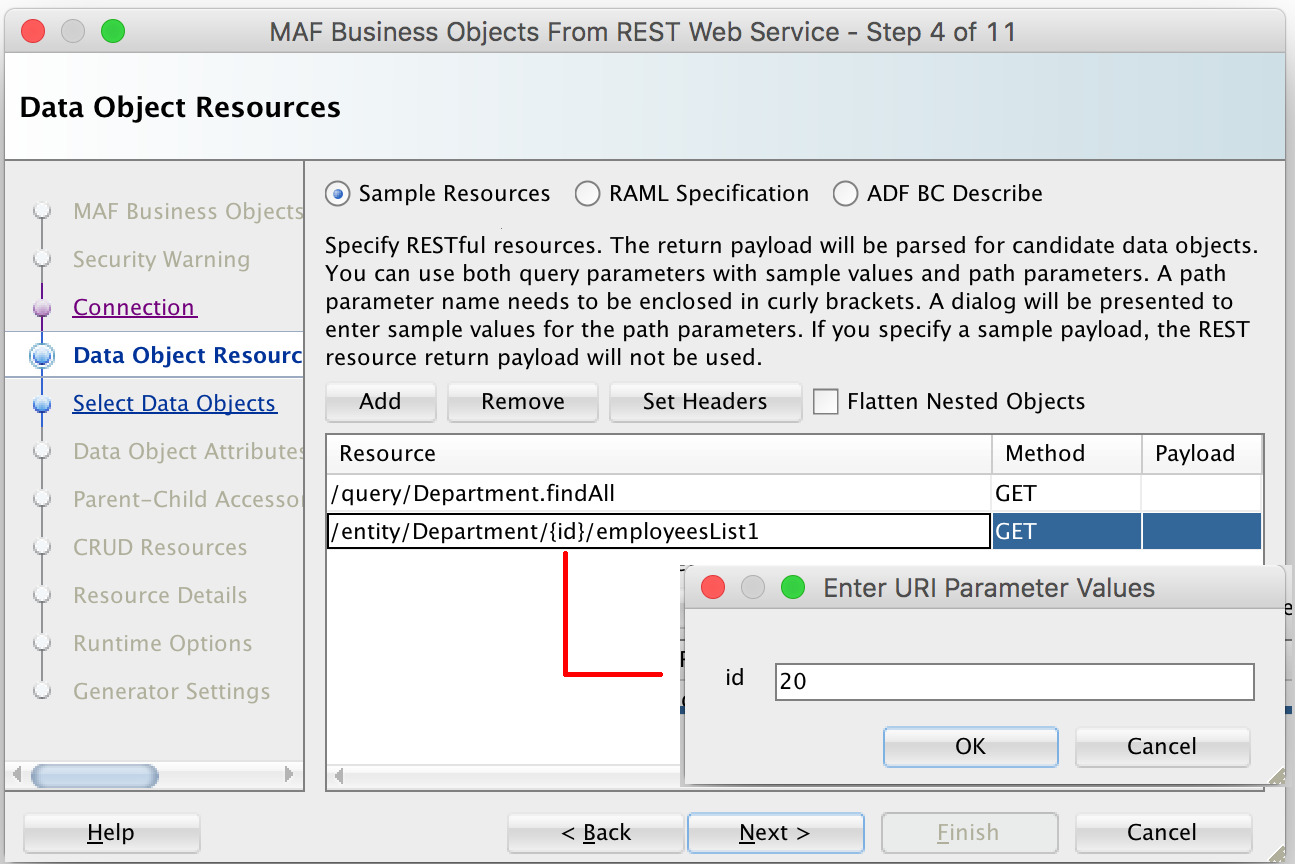Select the Sample Resources radio button

point(338,194)
